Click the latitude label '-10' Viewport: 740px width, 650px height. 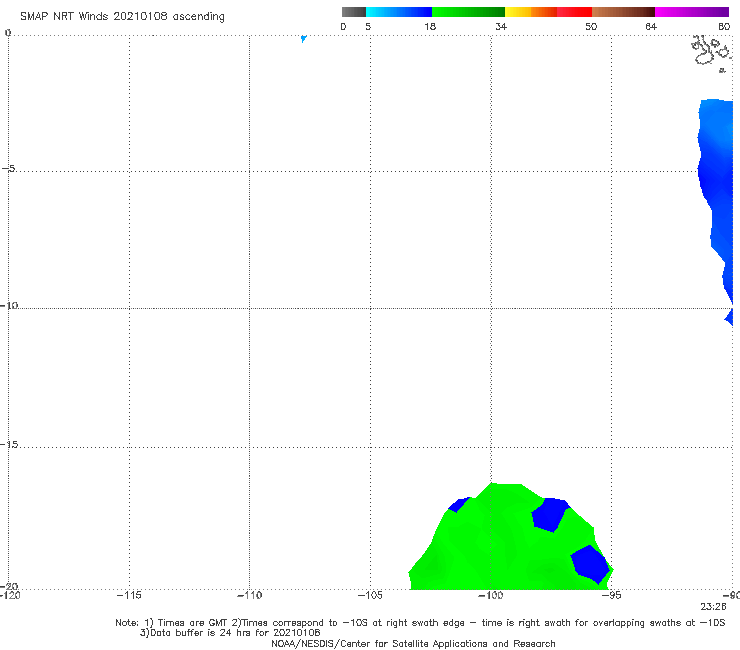(x=9, y=305)
